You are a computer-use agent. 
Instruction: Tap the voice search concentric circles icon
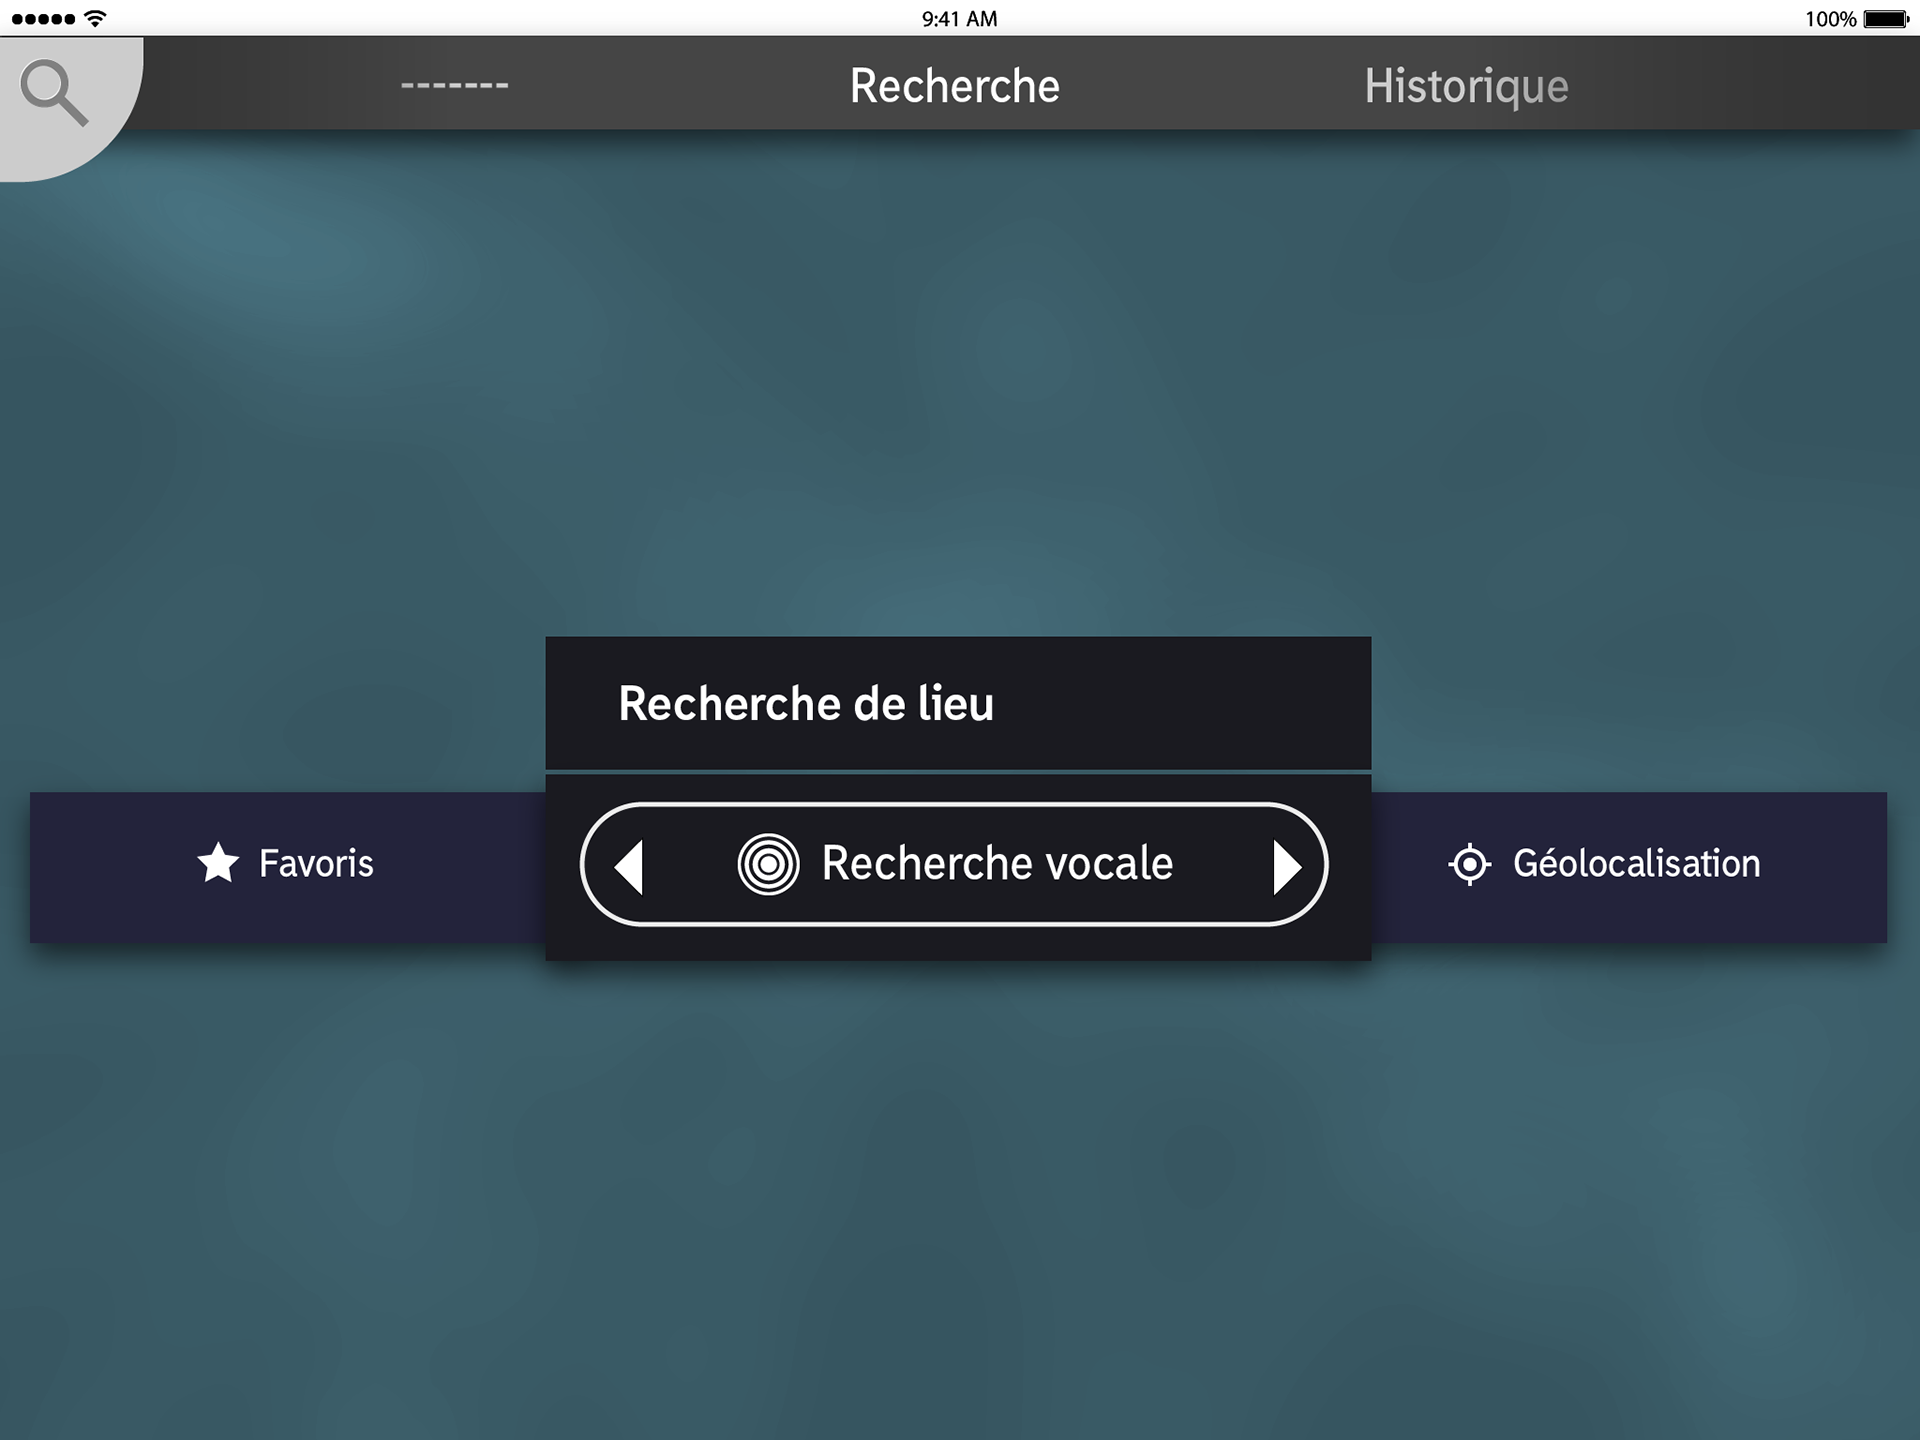(x=768, y=864)
